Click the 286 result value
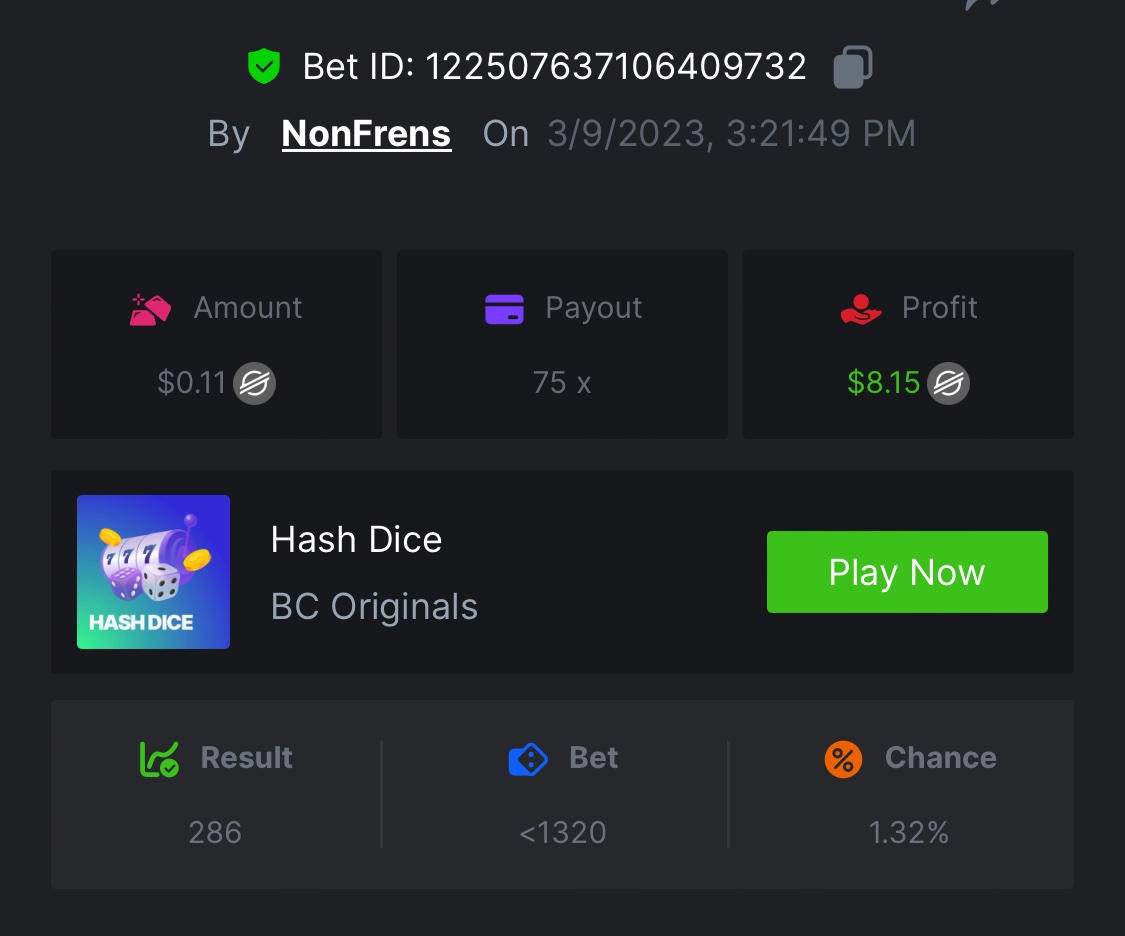The height and width of the screenshot is (936, 1125). [x=215, y=832]
